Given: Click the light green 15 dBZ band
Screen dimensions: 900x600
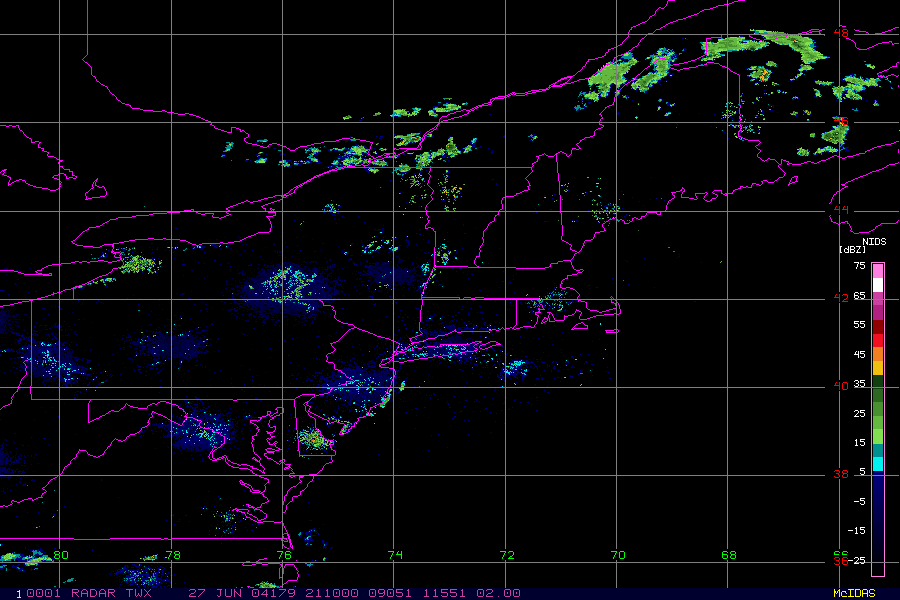Looking at the screenshot, I should 878,437.
